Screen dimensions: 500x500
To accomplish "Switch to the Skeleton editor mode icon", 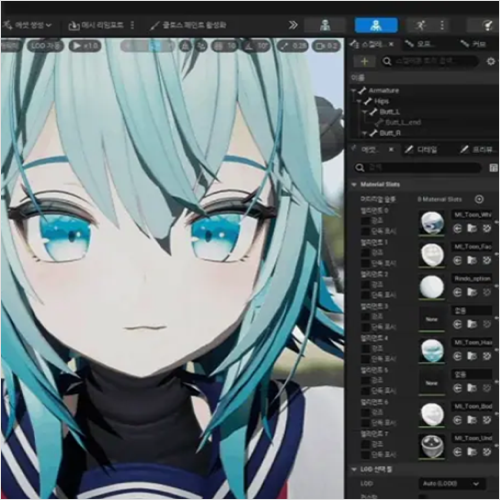I will tap(325, 25).
